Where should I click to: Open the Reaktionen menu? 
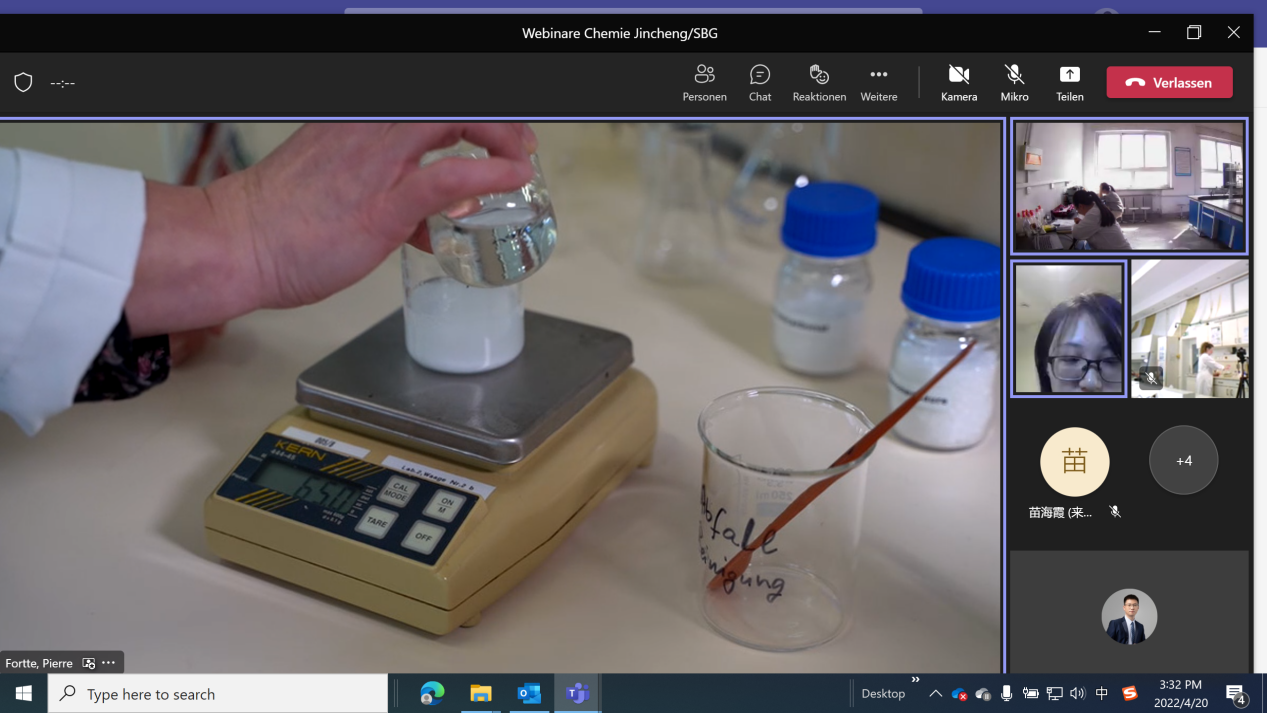[819, 83]
